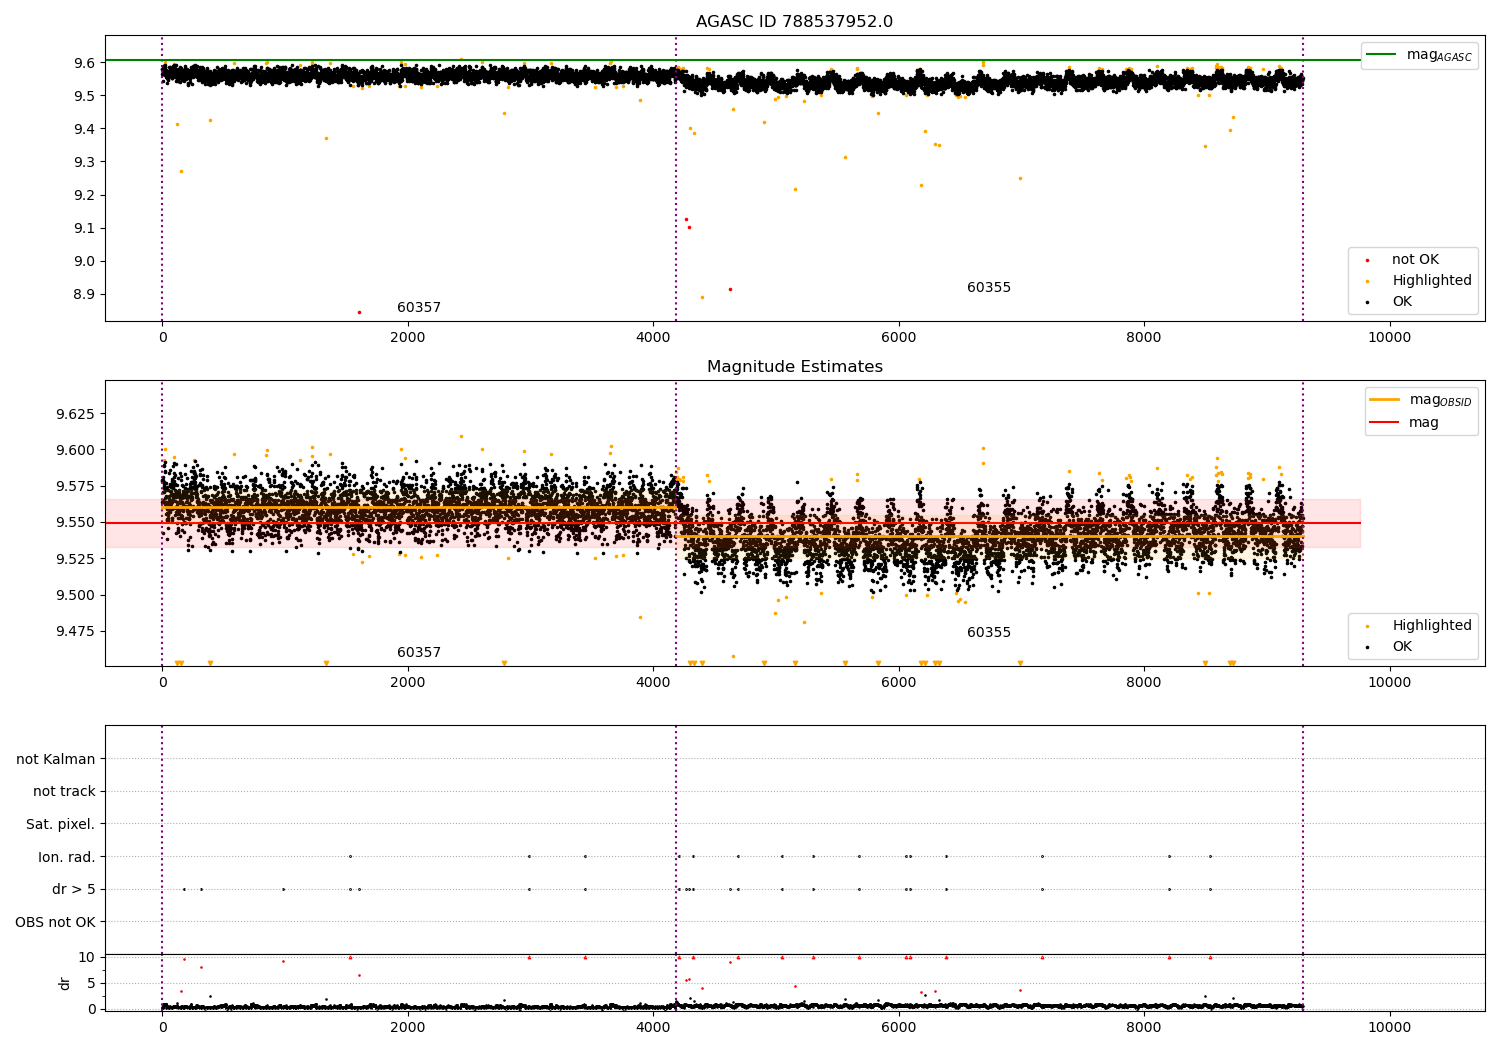Click the red not-OK point near magnitude 8.85
Image resolution: width=1500 pixels, height=1050 pixels.
[x=360, y=312]
